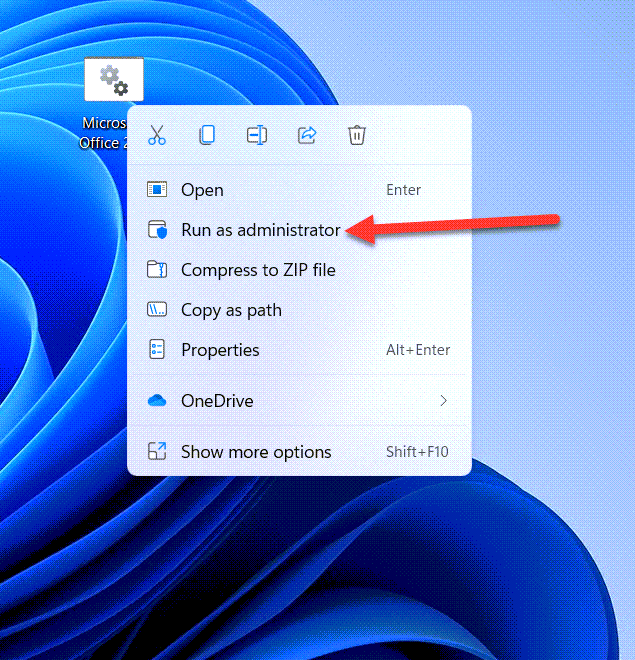The width and height of the screenshot is (635, 660).
Task: Click the Delete trash can icon
Action: tap(357, 135)
